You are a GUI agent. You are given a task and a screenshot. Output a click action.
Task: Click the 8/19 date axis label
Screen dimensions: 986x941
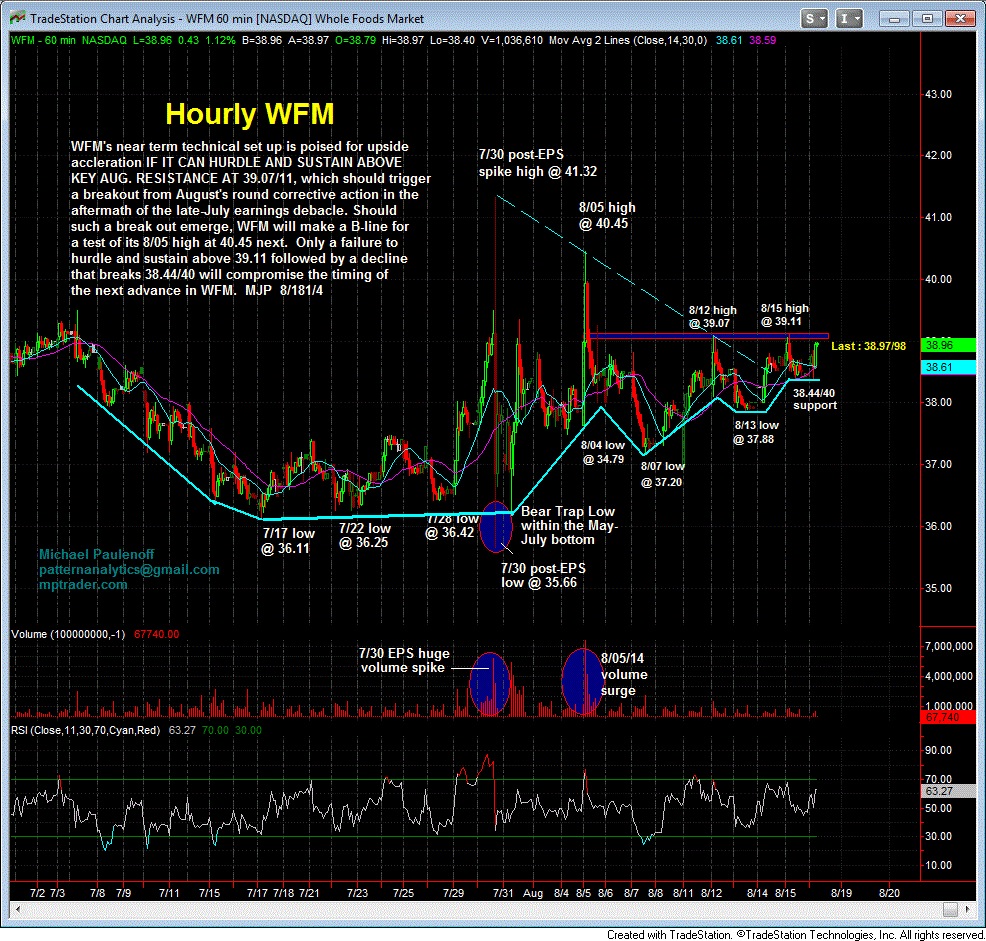[x=841, y=893]
